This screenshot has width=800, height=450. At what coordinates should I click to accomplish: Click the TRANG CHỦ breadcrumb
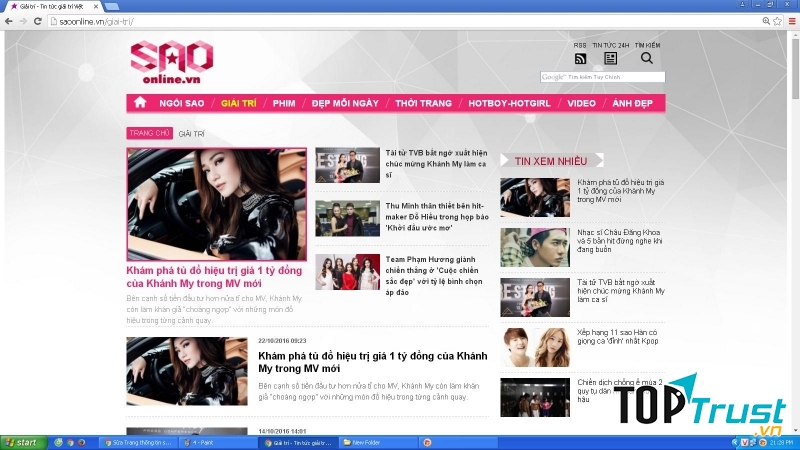[149, 133]
